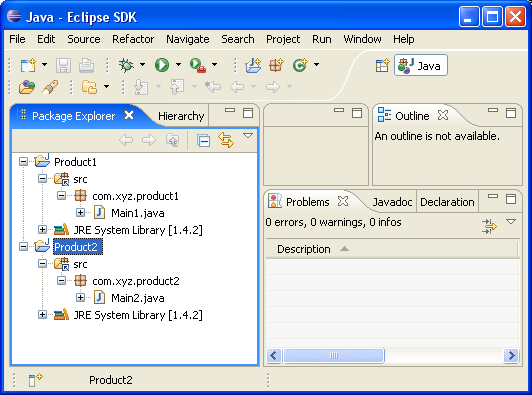The width and height of the screenshot is (532, 395).
Task: Open the Package Explorer view menu triangle
Action: click(x=248, y=136)
